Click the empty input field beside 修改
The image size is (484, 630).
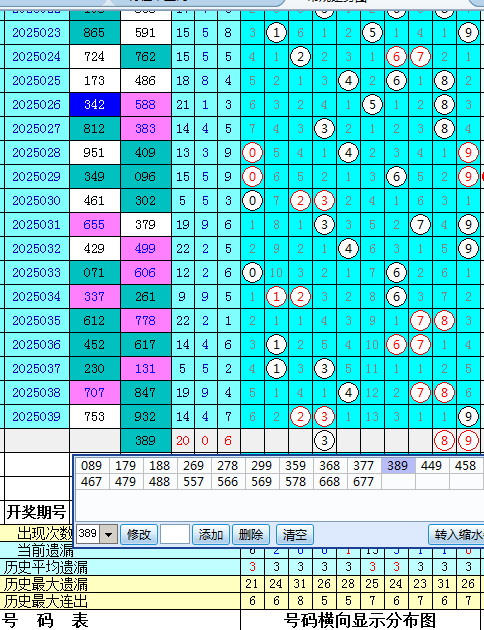[175, 534]
